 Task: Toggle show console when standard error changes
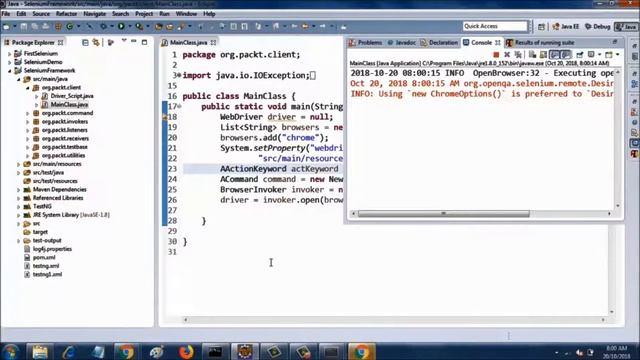[x=566, y=55]
